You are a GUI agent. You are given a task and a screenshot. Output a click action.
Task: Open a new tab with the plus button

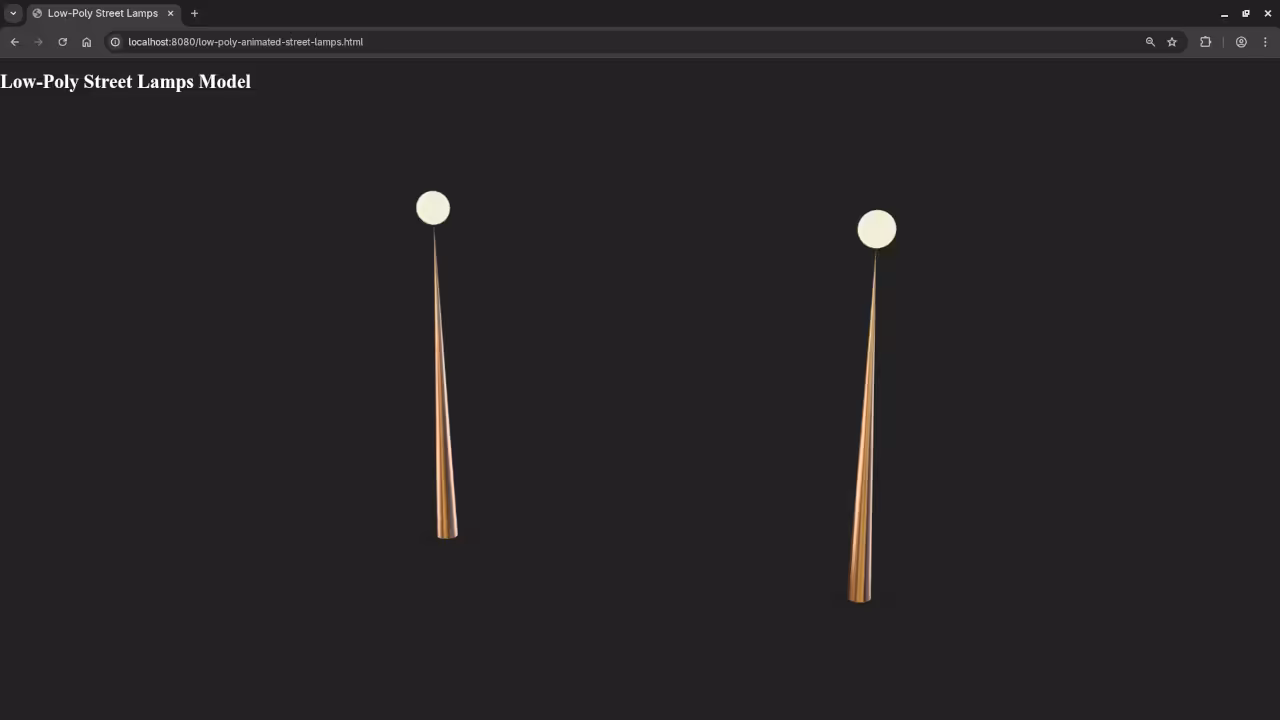point(194,13)
